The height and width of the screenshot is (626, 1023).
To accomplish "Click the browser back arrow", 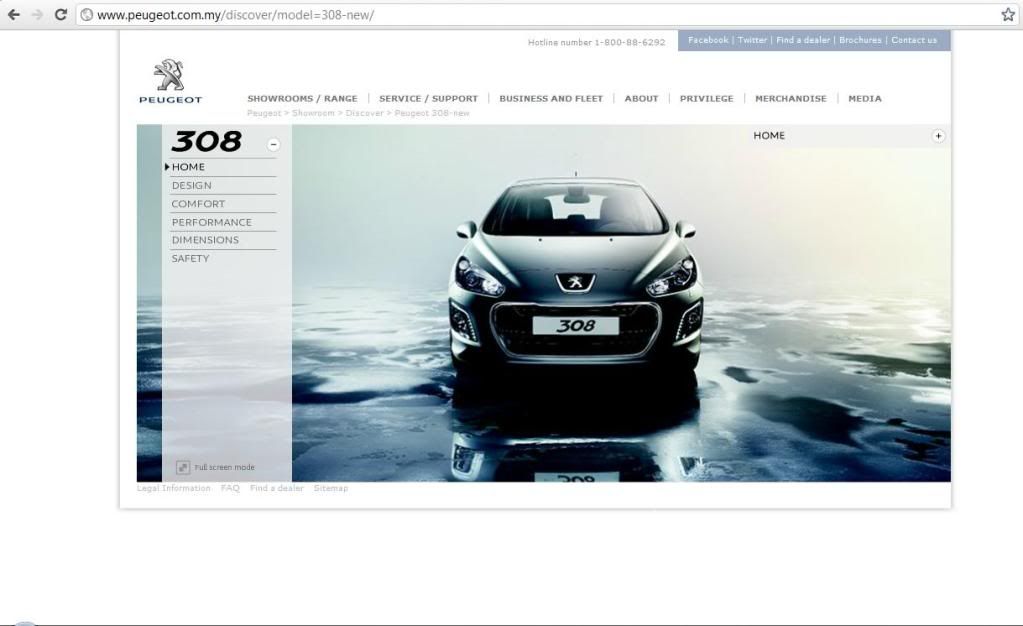I will pyautogui.click(x=13, y=15).
